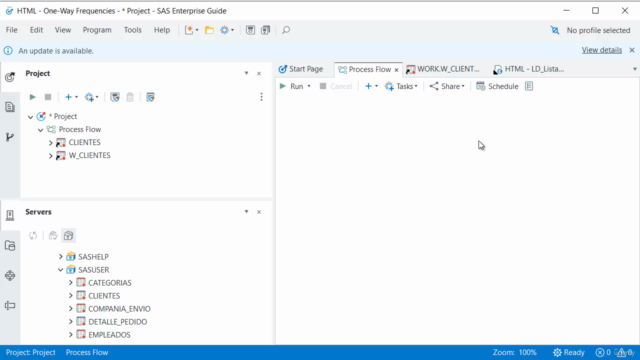Click the search magnifier icon in toolbar
The height and width of the screenshot is (360, 640).
pyautogui.click(x=286, y=30)
